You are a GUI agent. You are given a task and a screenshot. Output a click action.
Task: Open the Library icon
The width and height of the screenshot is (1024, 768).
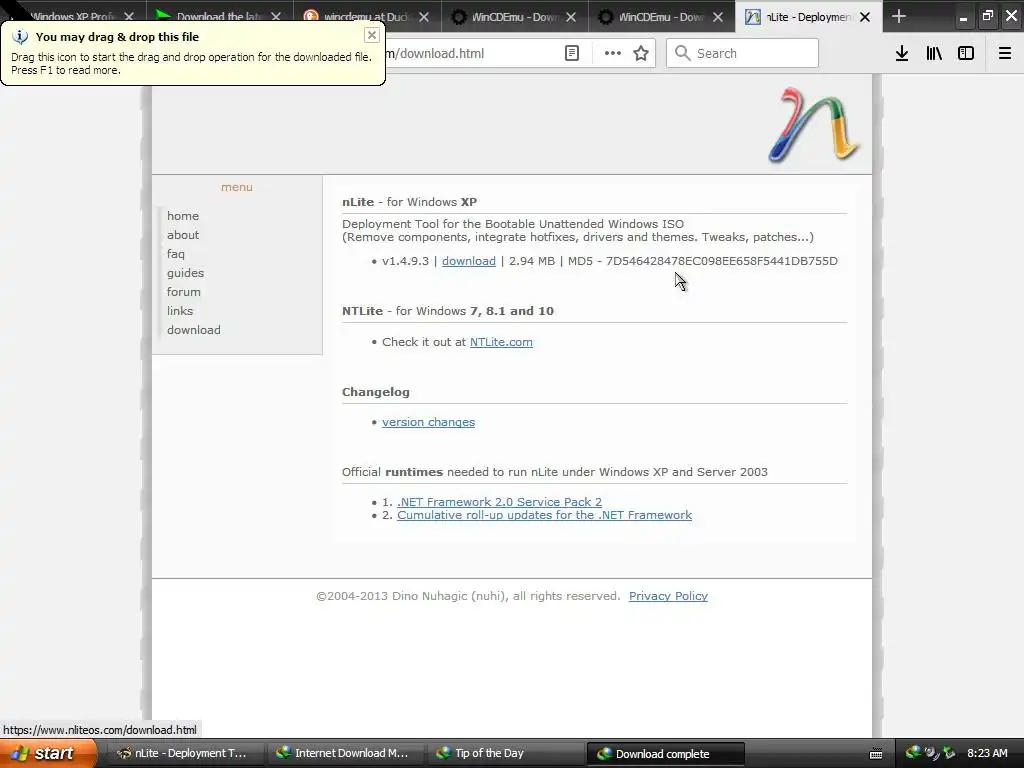(x=934, y=54)
